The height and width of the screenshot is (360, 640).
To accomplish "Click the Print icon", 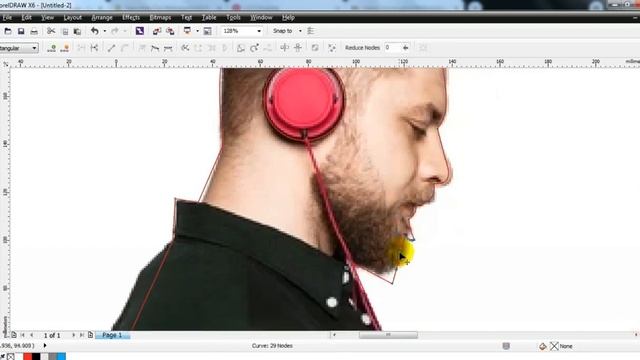I will point(34,31).
